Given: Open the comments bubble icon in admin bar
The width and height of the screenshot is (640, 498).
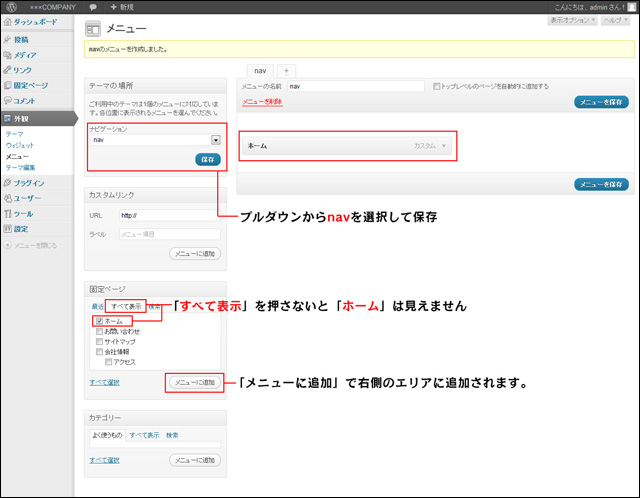Looking at the screenshot, I should pos(93,7).
